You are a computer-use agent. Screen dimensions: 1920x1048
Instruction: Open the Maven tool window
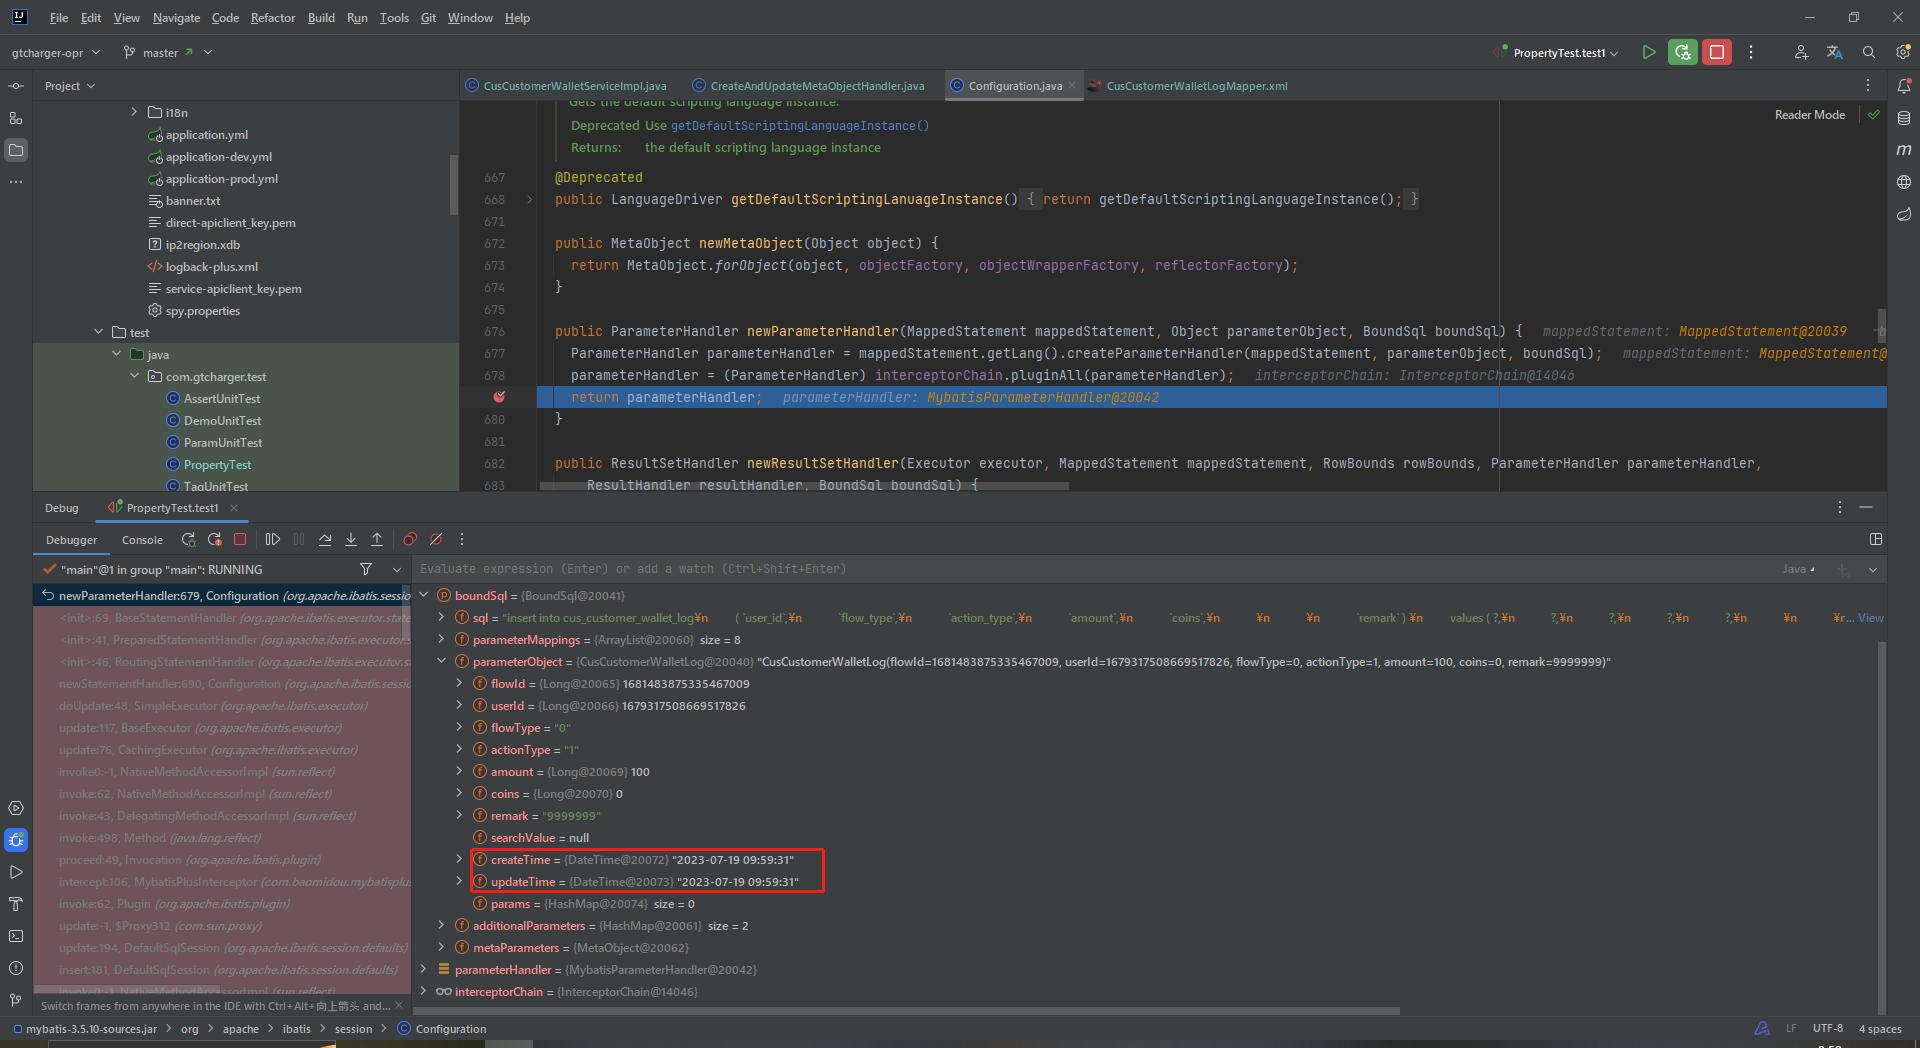pos(1904,150)
